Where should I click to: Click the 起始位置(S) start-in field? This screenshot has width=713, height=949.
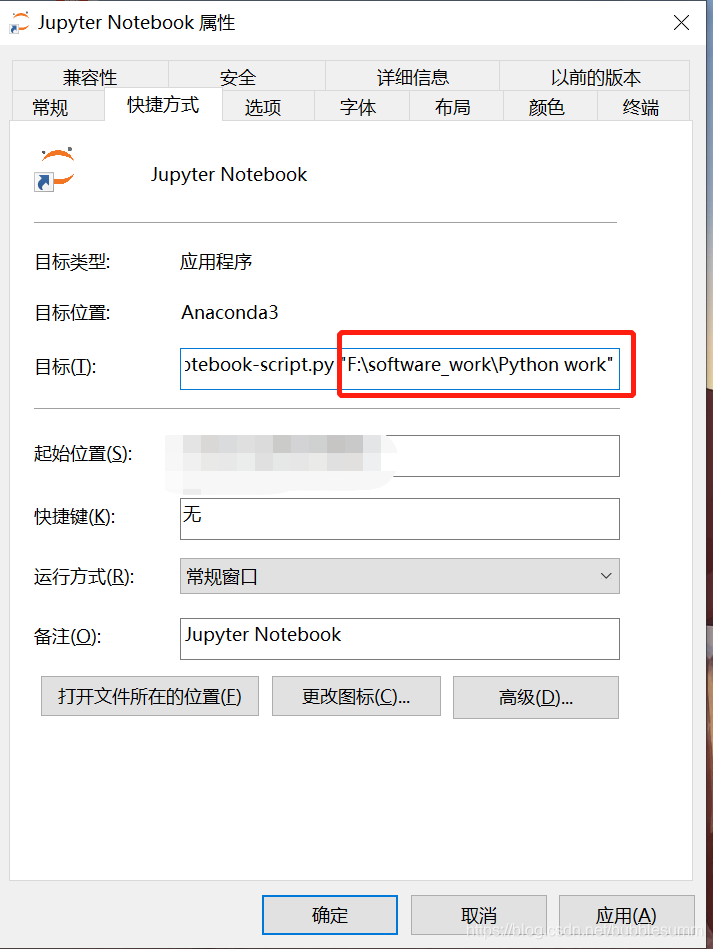tap(399, 456)
